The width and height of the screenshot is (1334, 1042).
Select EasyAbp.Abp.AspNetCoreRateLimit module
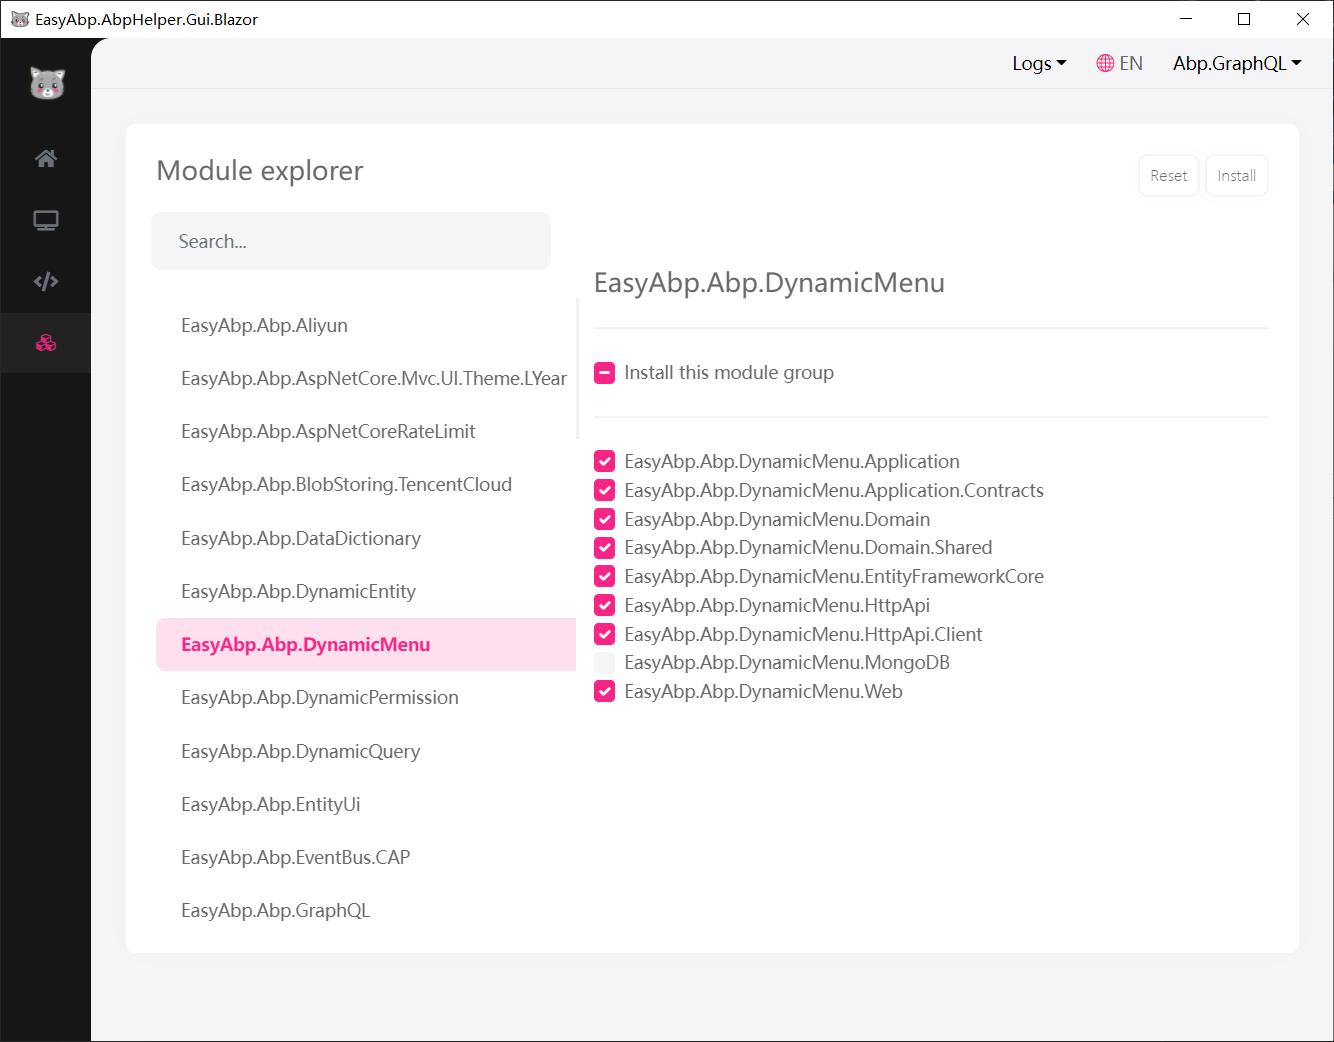click(366, 431)
